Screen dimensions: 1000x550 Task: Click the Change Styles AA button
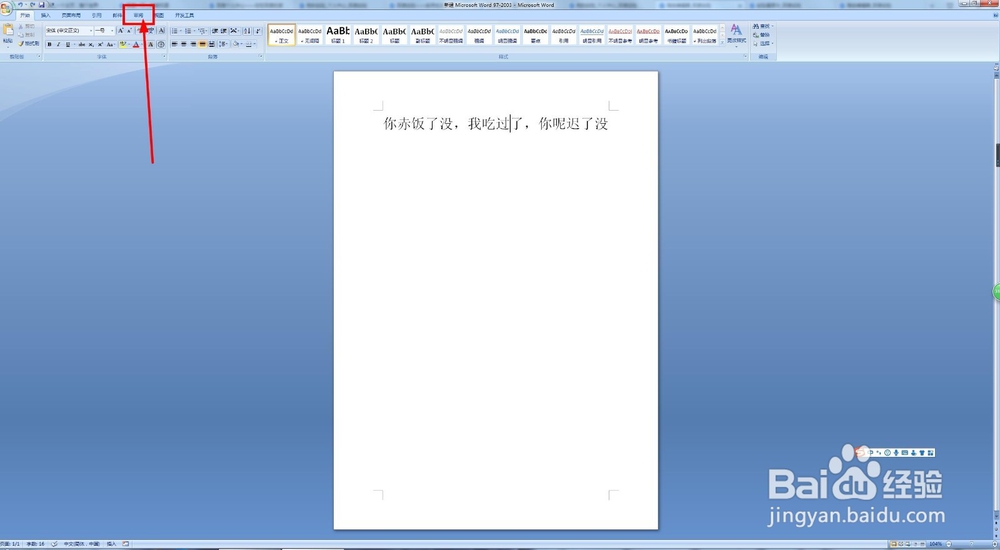(x=736, y=34)
